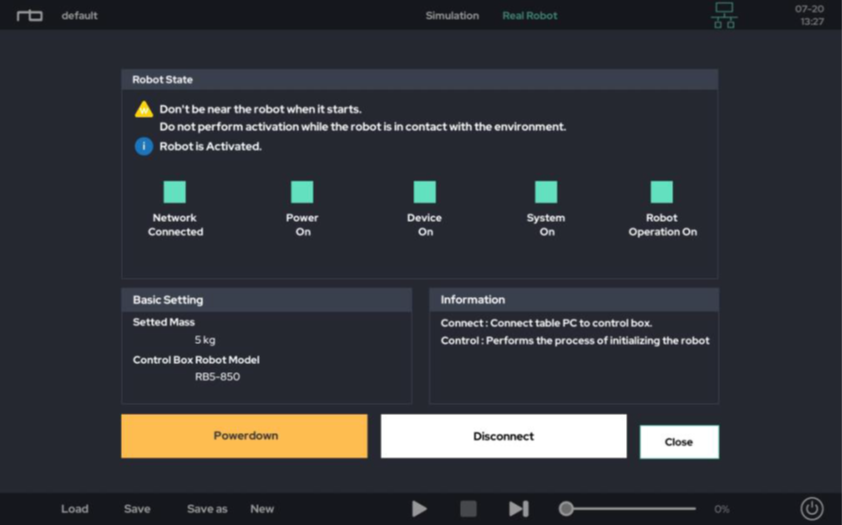Open the Load menu item
Screen dimensions: 842x525
pos(75,508)
